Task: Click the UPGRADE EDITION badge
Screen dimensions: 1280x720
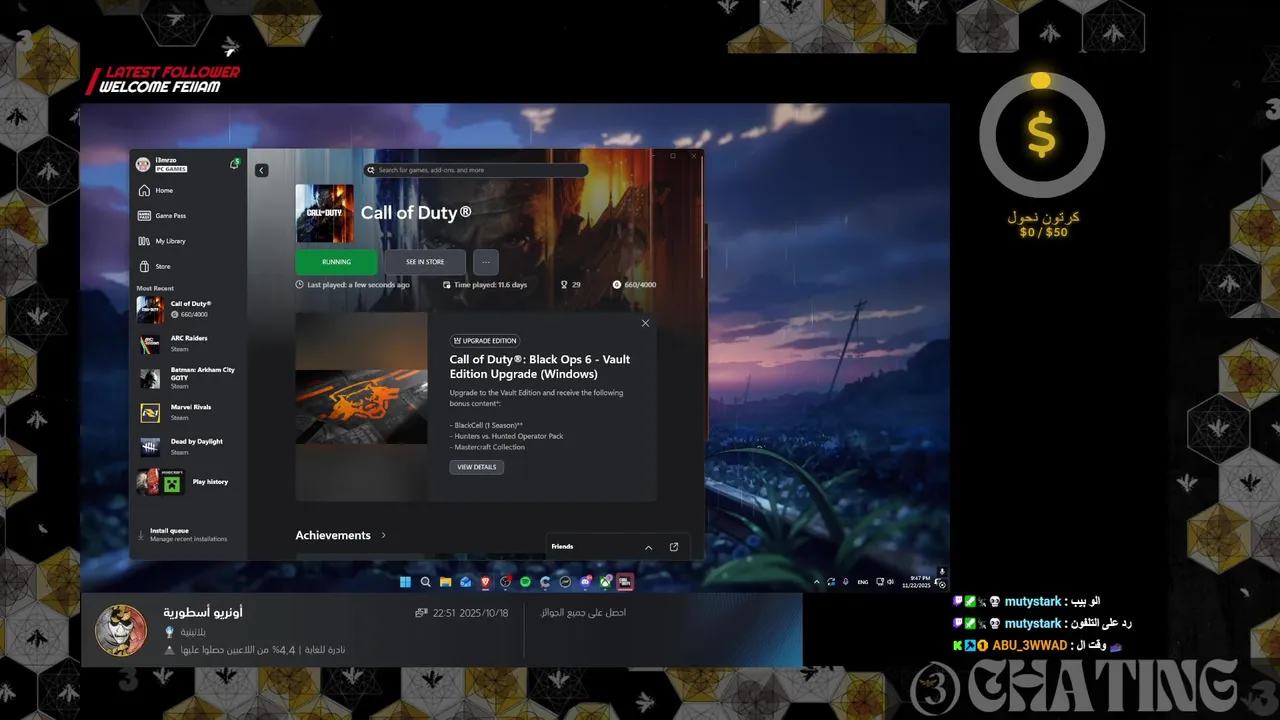Action: click(x=484, y=340)
